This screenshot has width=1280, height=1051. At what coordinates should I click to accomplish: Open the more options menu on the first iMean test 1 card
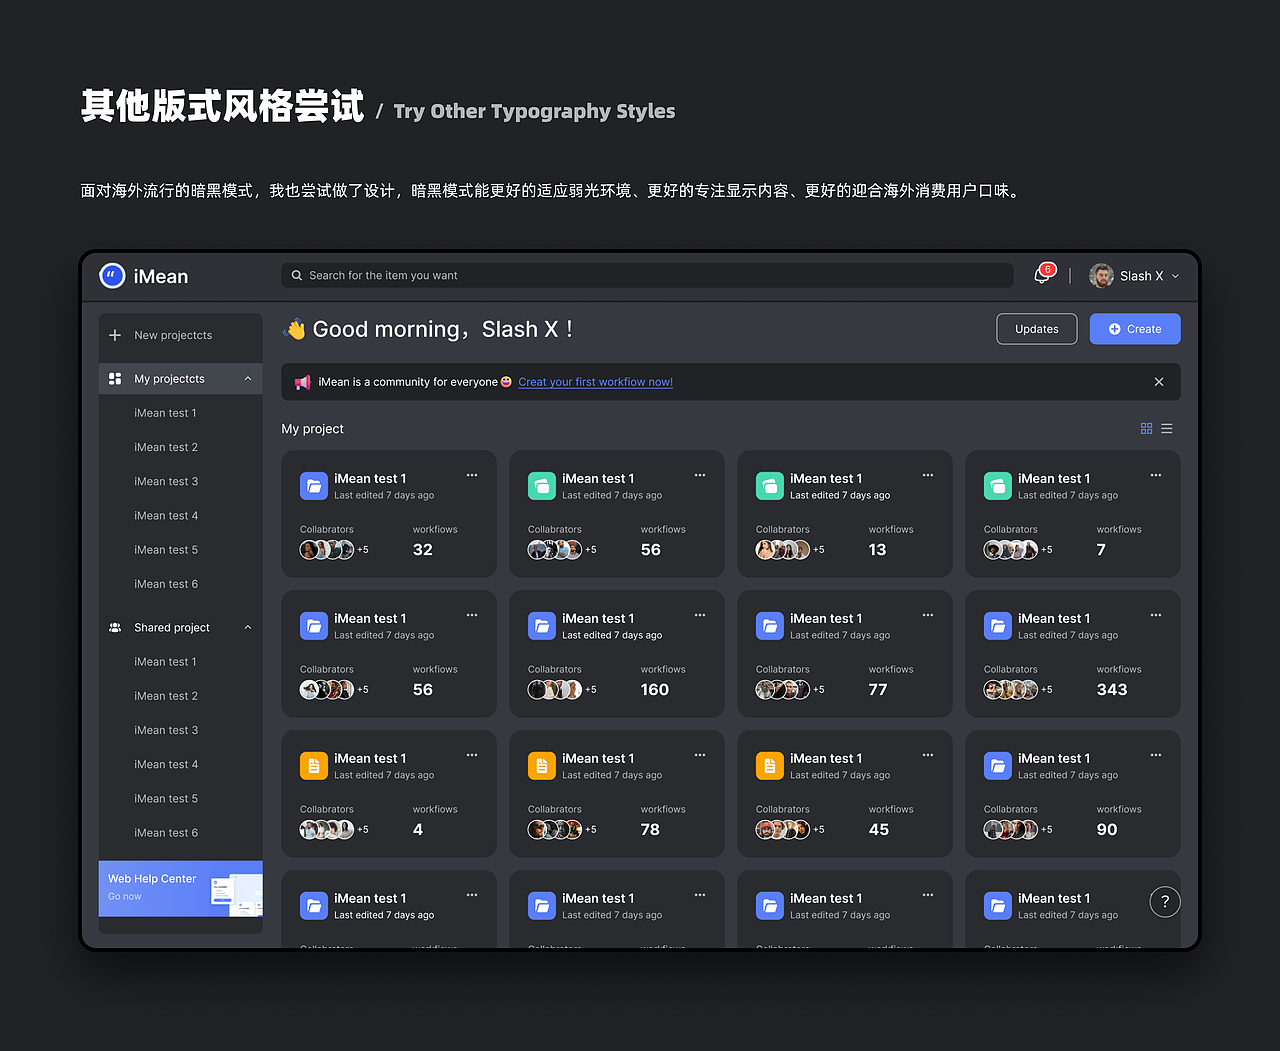[x=472, y=475]
